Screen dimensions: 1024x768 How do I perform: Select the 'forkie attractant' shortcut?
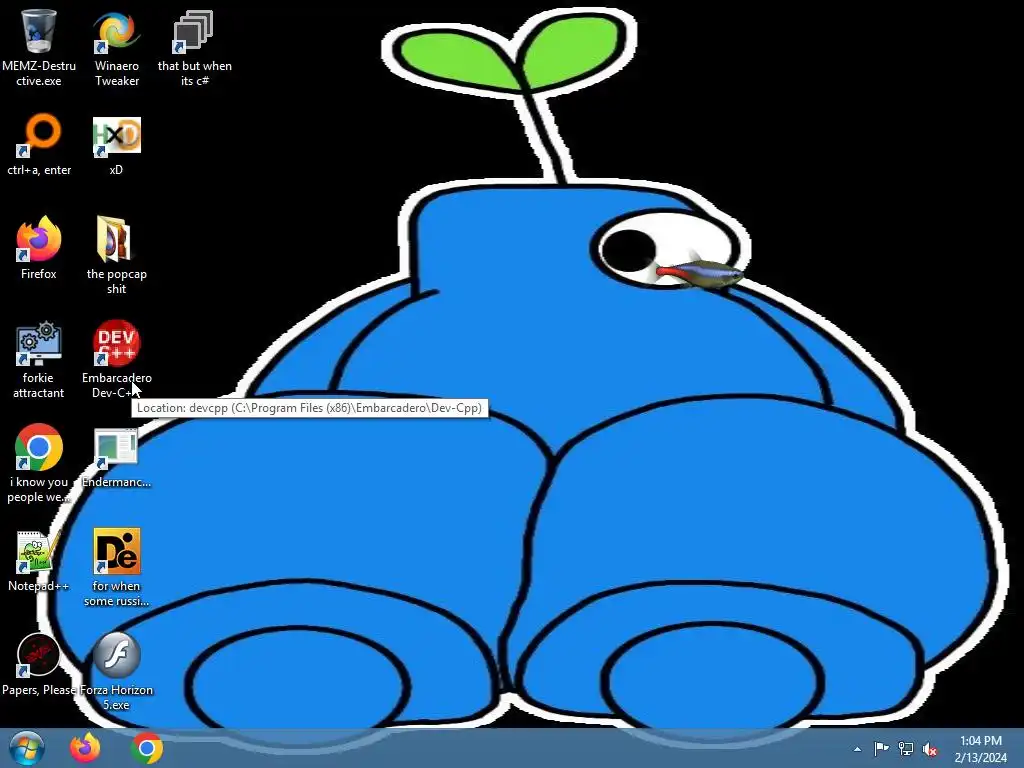coord(39,343)
